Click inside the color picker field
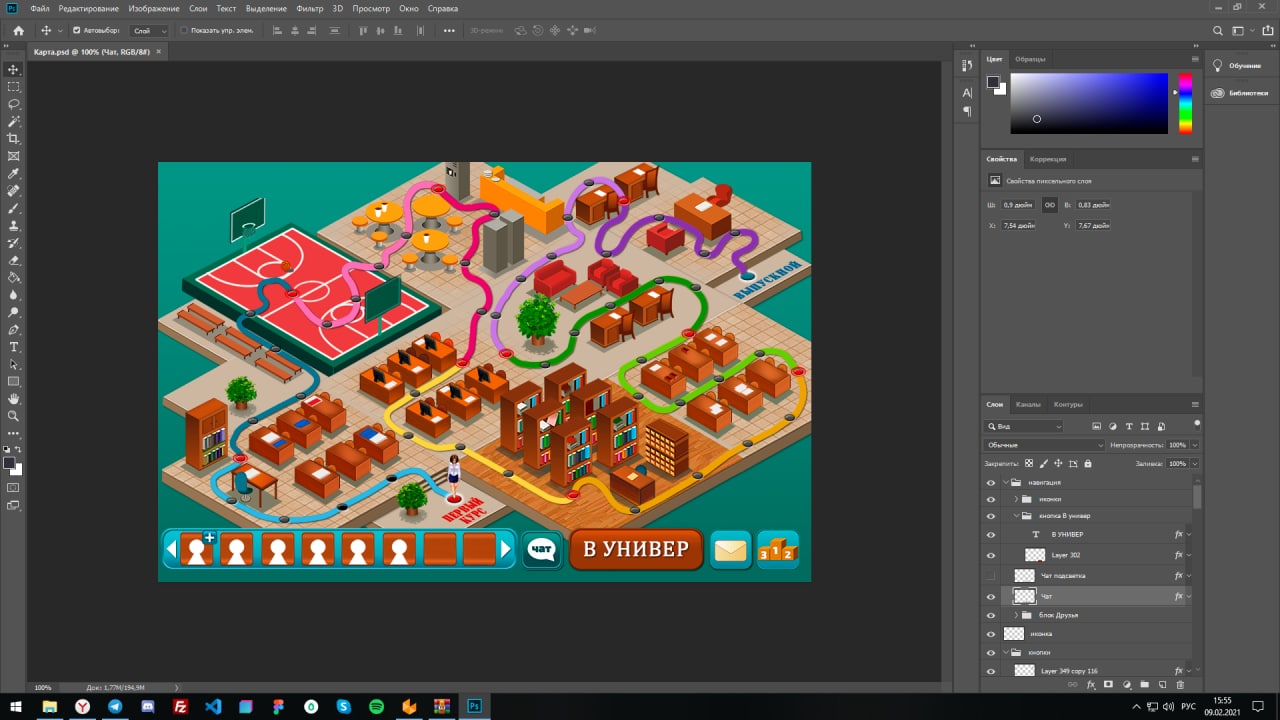 pos(1088,103)
